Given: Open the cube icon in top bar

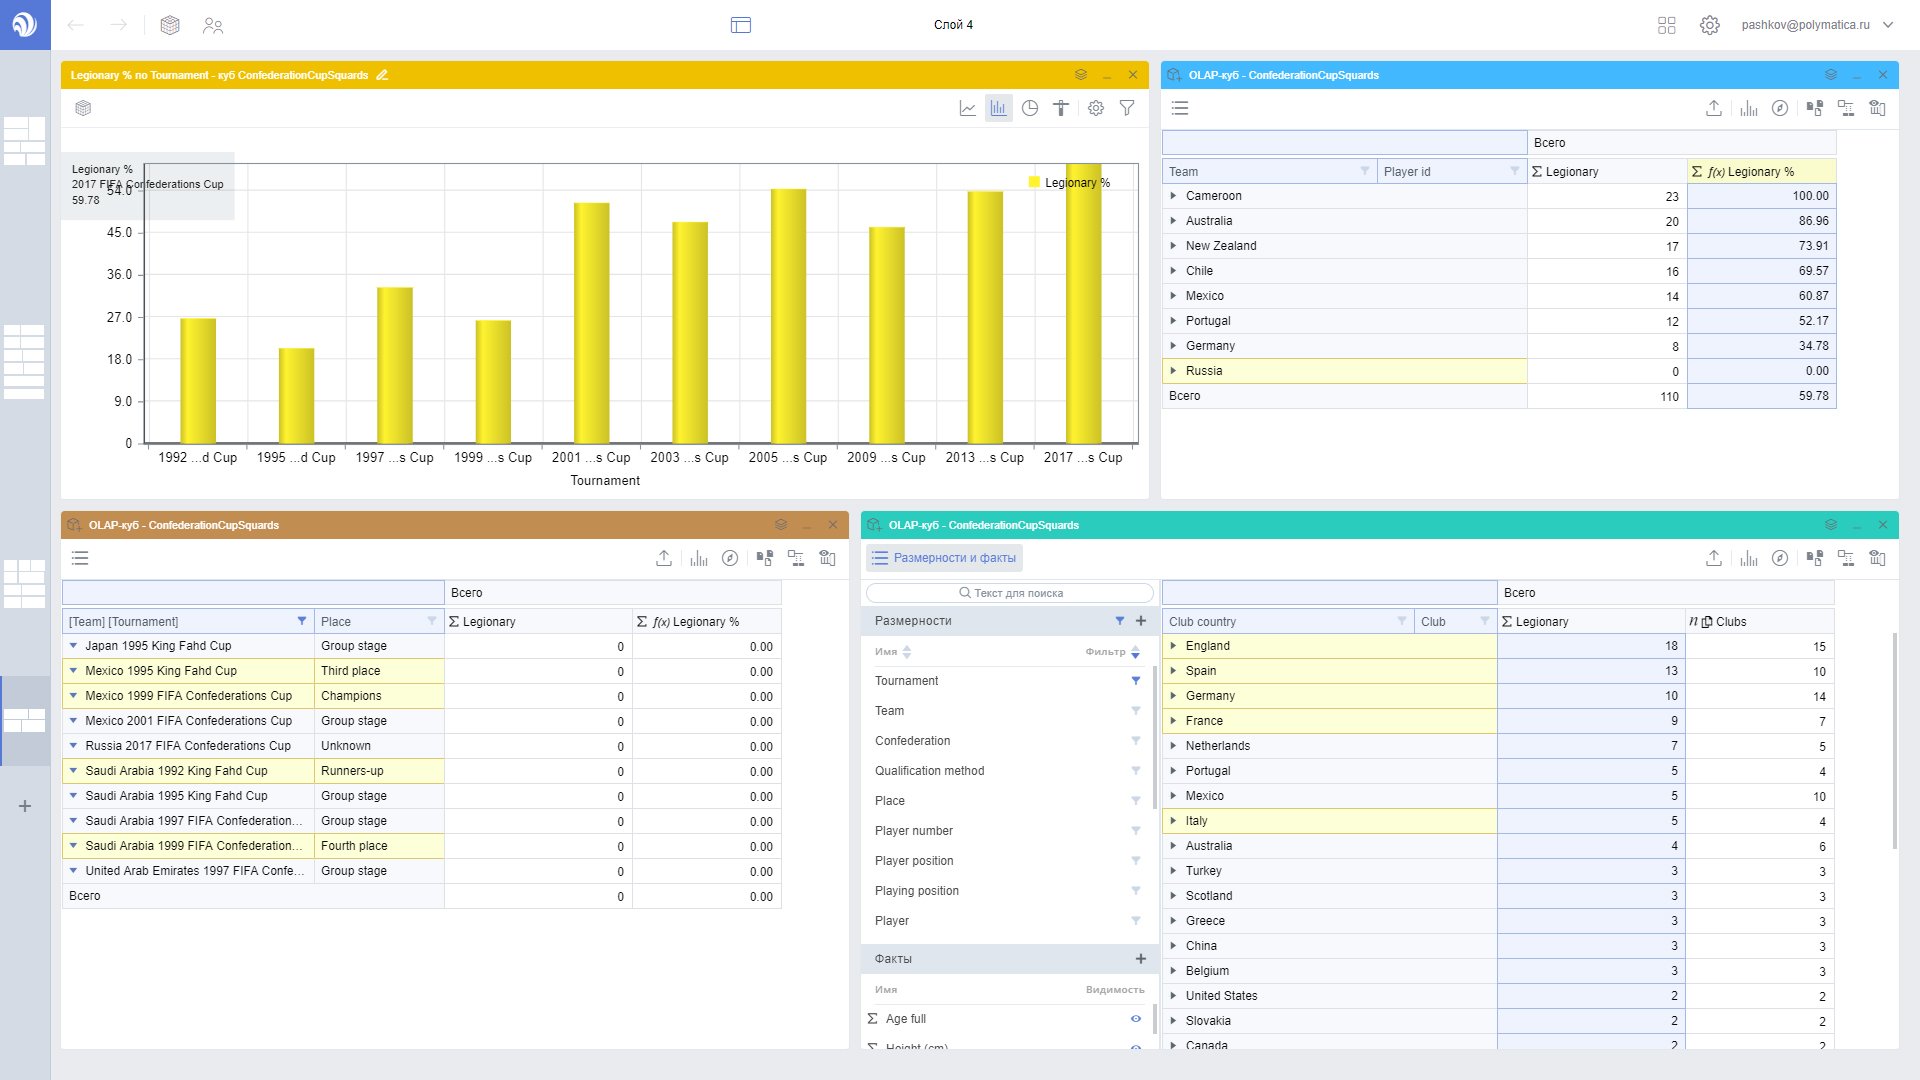Looking at the screenshot, I should point(170,25).
